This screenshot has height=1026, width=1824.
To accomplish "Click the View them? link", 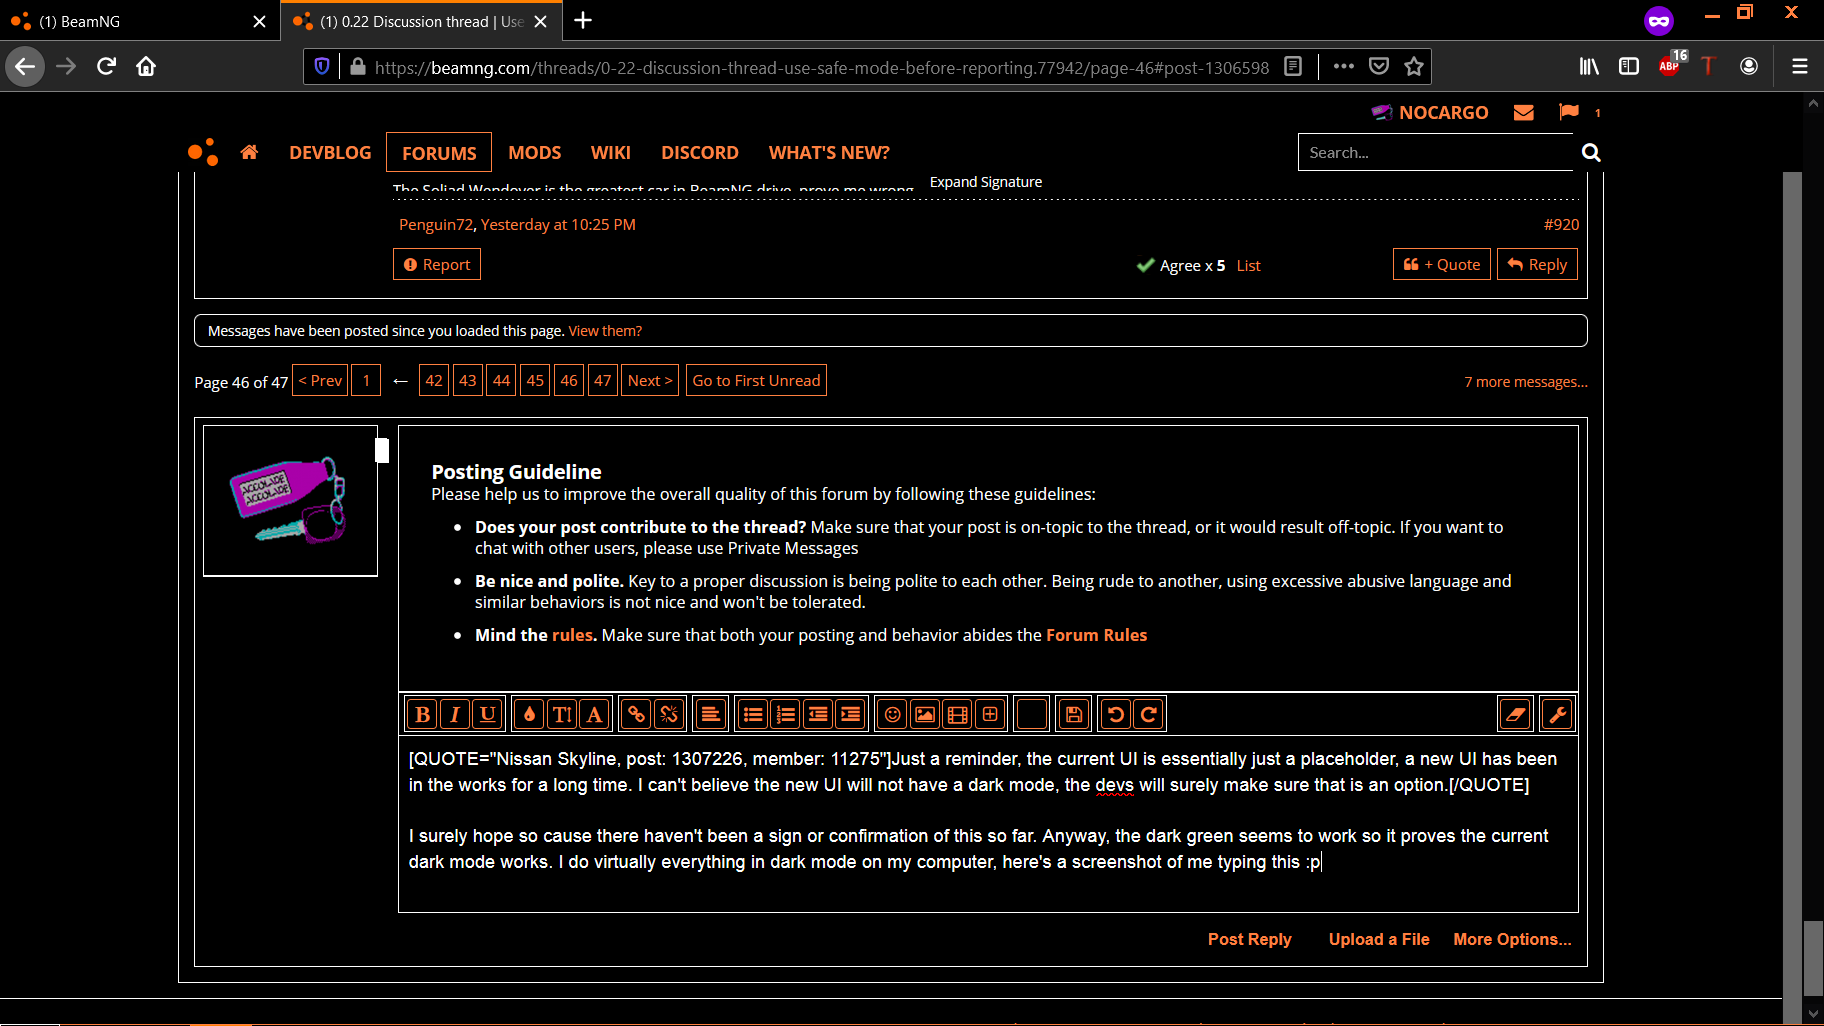I will (x=605, y=331).
